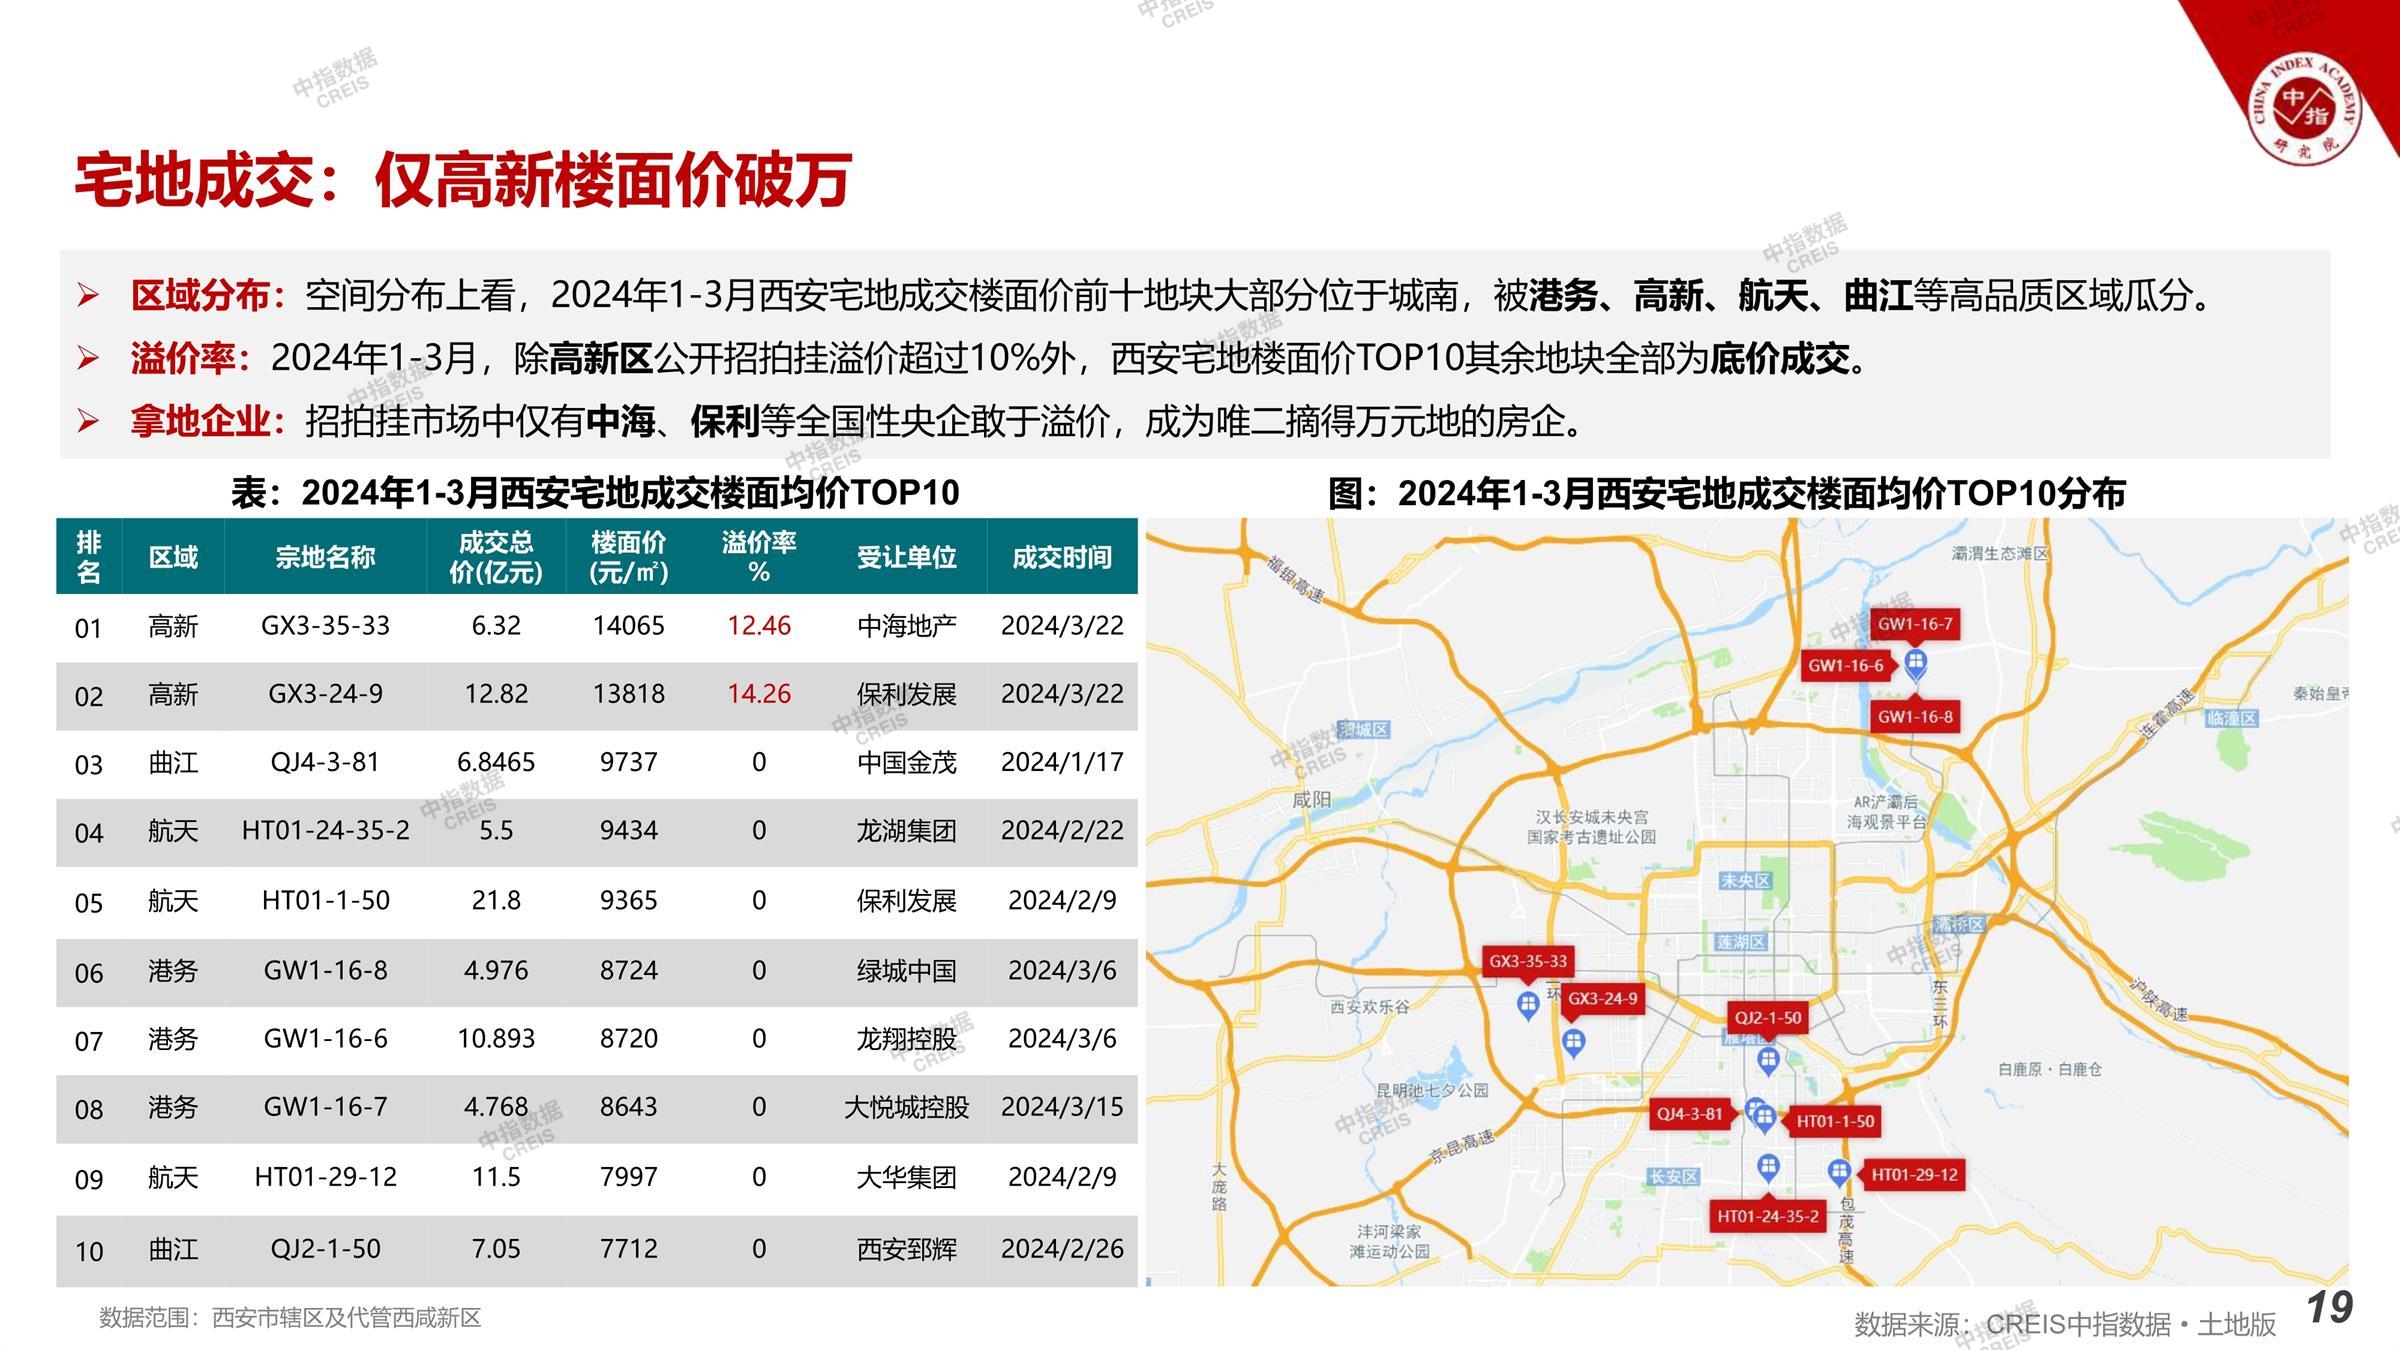The image size is (2400, 1350).
Task: Click the 未央区 district label on map
Action: click(x=1745, y=880)
